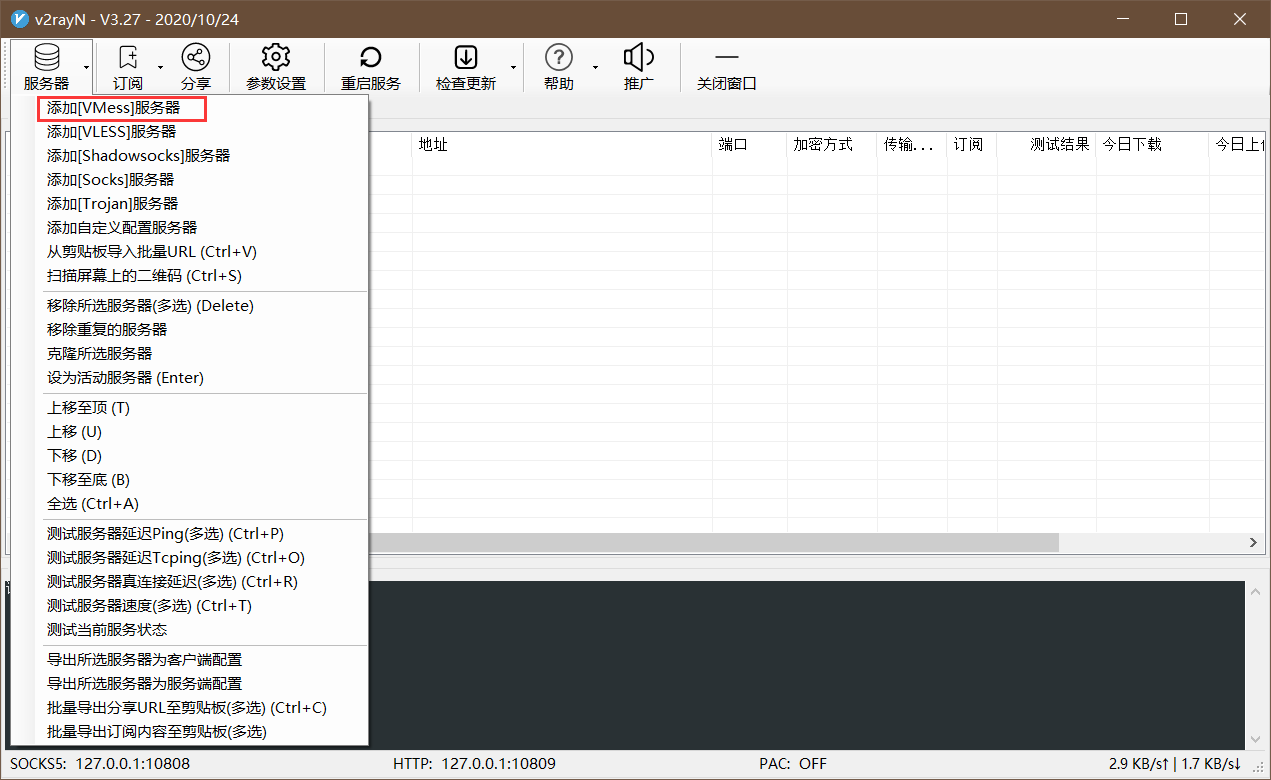This screenshot has width=1271, height=780.
Task: Click the 加密方式 column header
Action: click(x=832, y=145)
